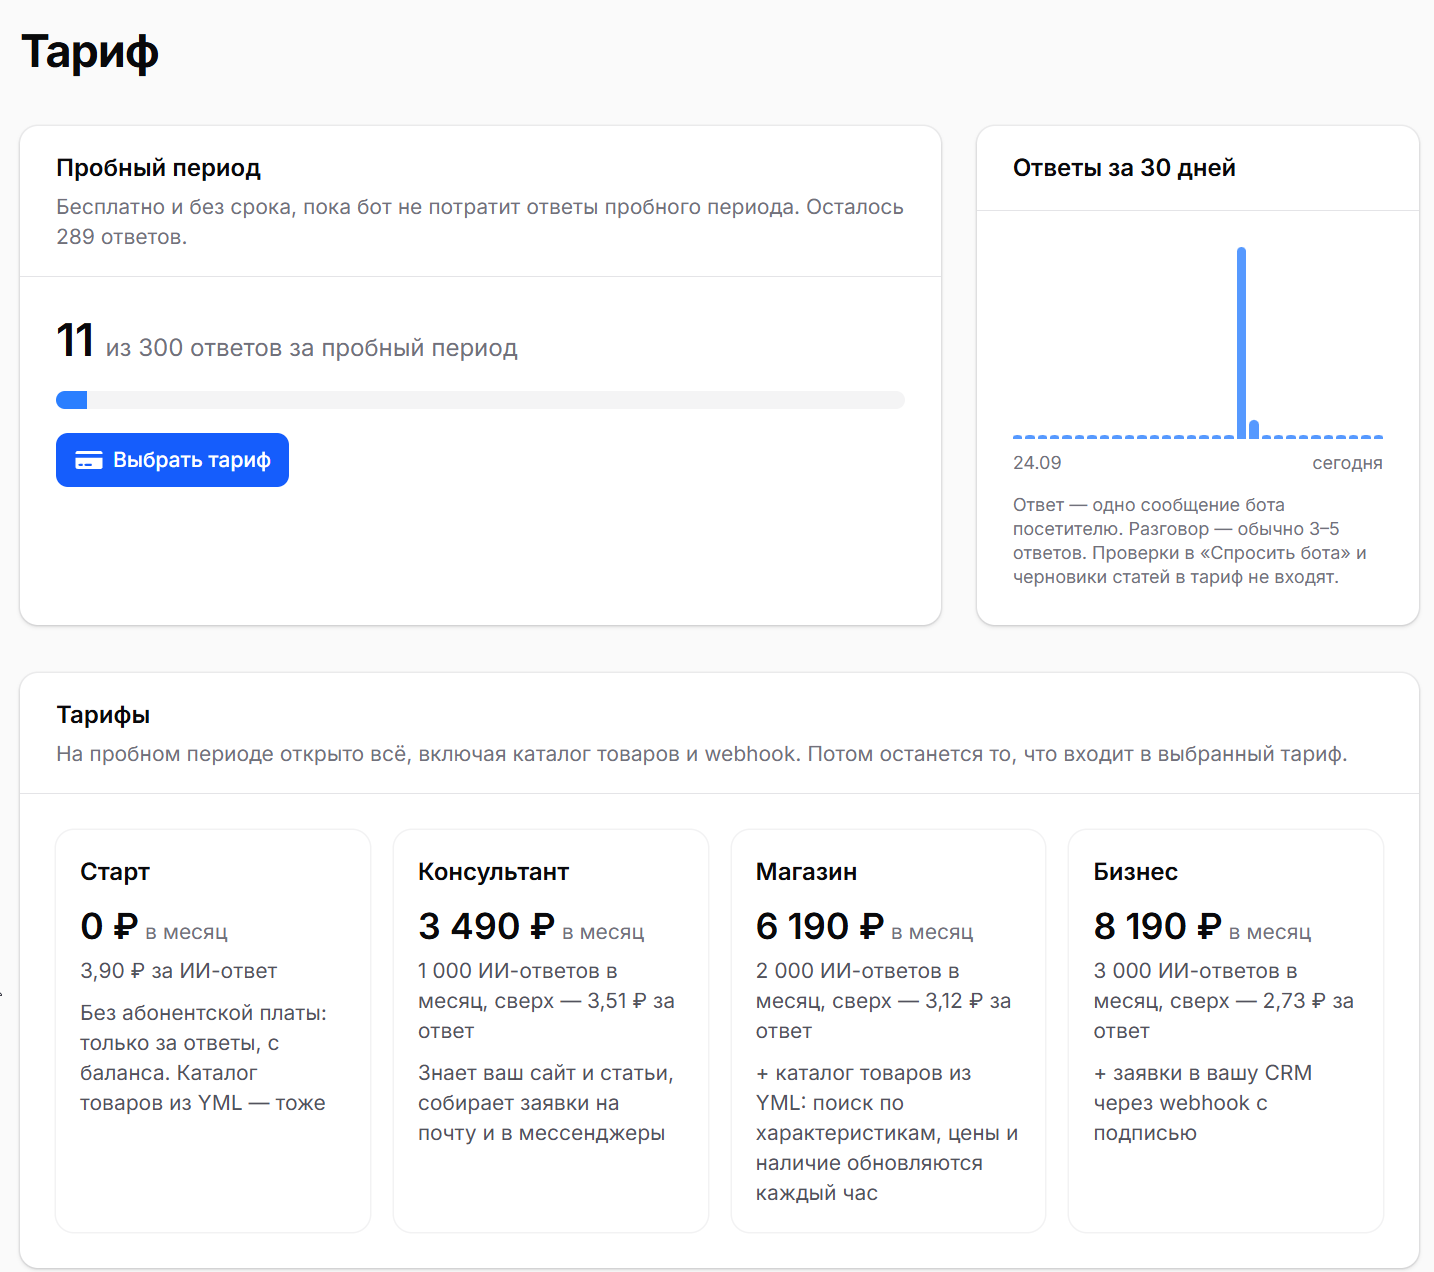The image size is (1434, 1272).
Task: Click the "1 000 ИИ-ответов в месяц" description
Action: pyautogui.click(x=546, y=1001)
